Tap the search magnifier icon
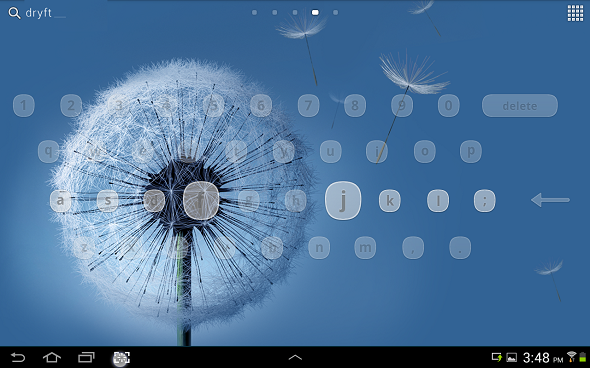Screen dimensions: 590x368 coord(14,13)
